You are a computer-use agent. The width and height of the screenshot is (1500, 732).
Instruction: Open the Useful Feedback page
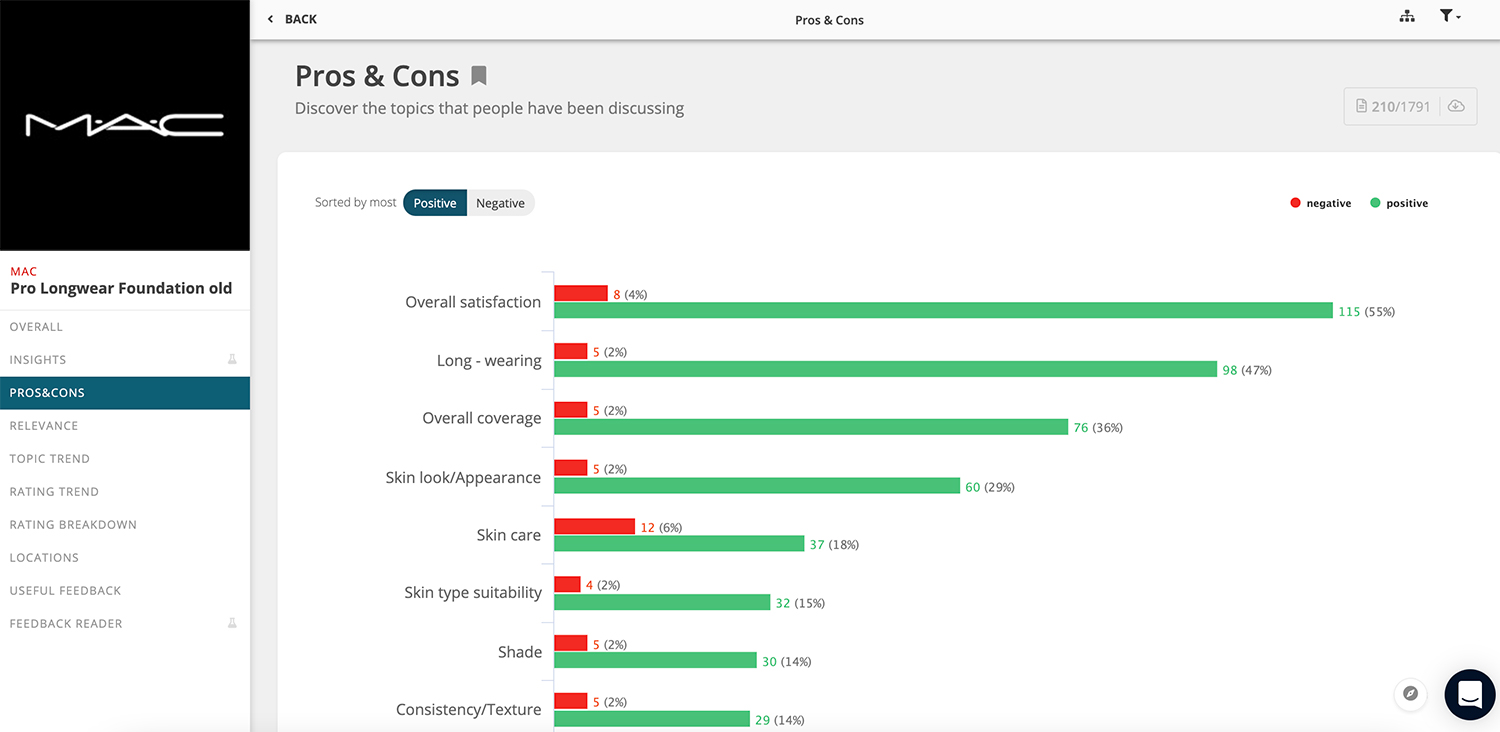65,590
